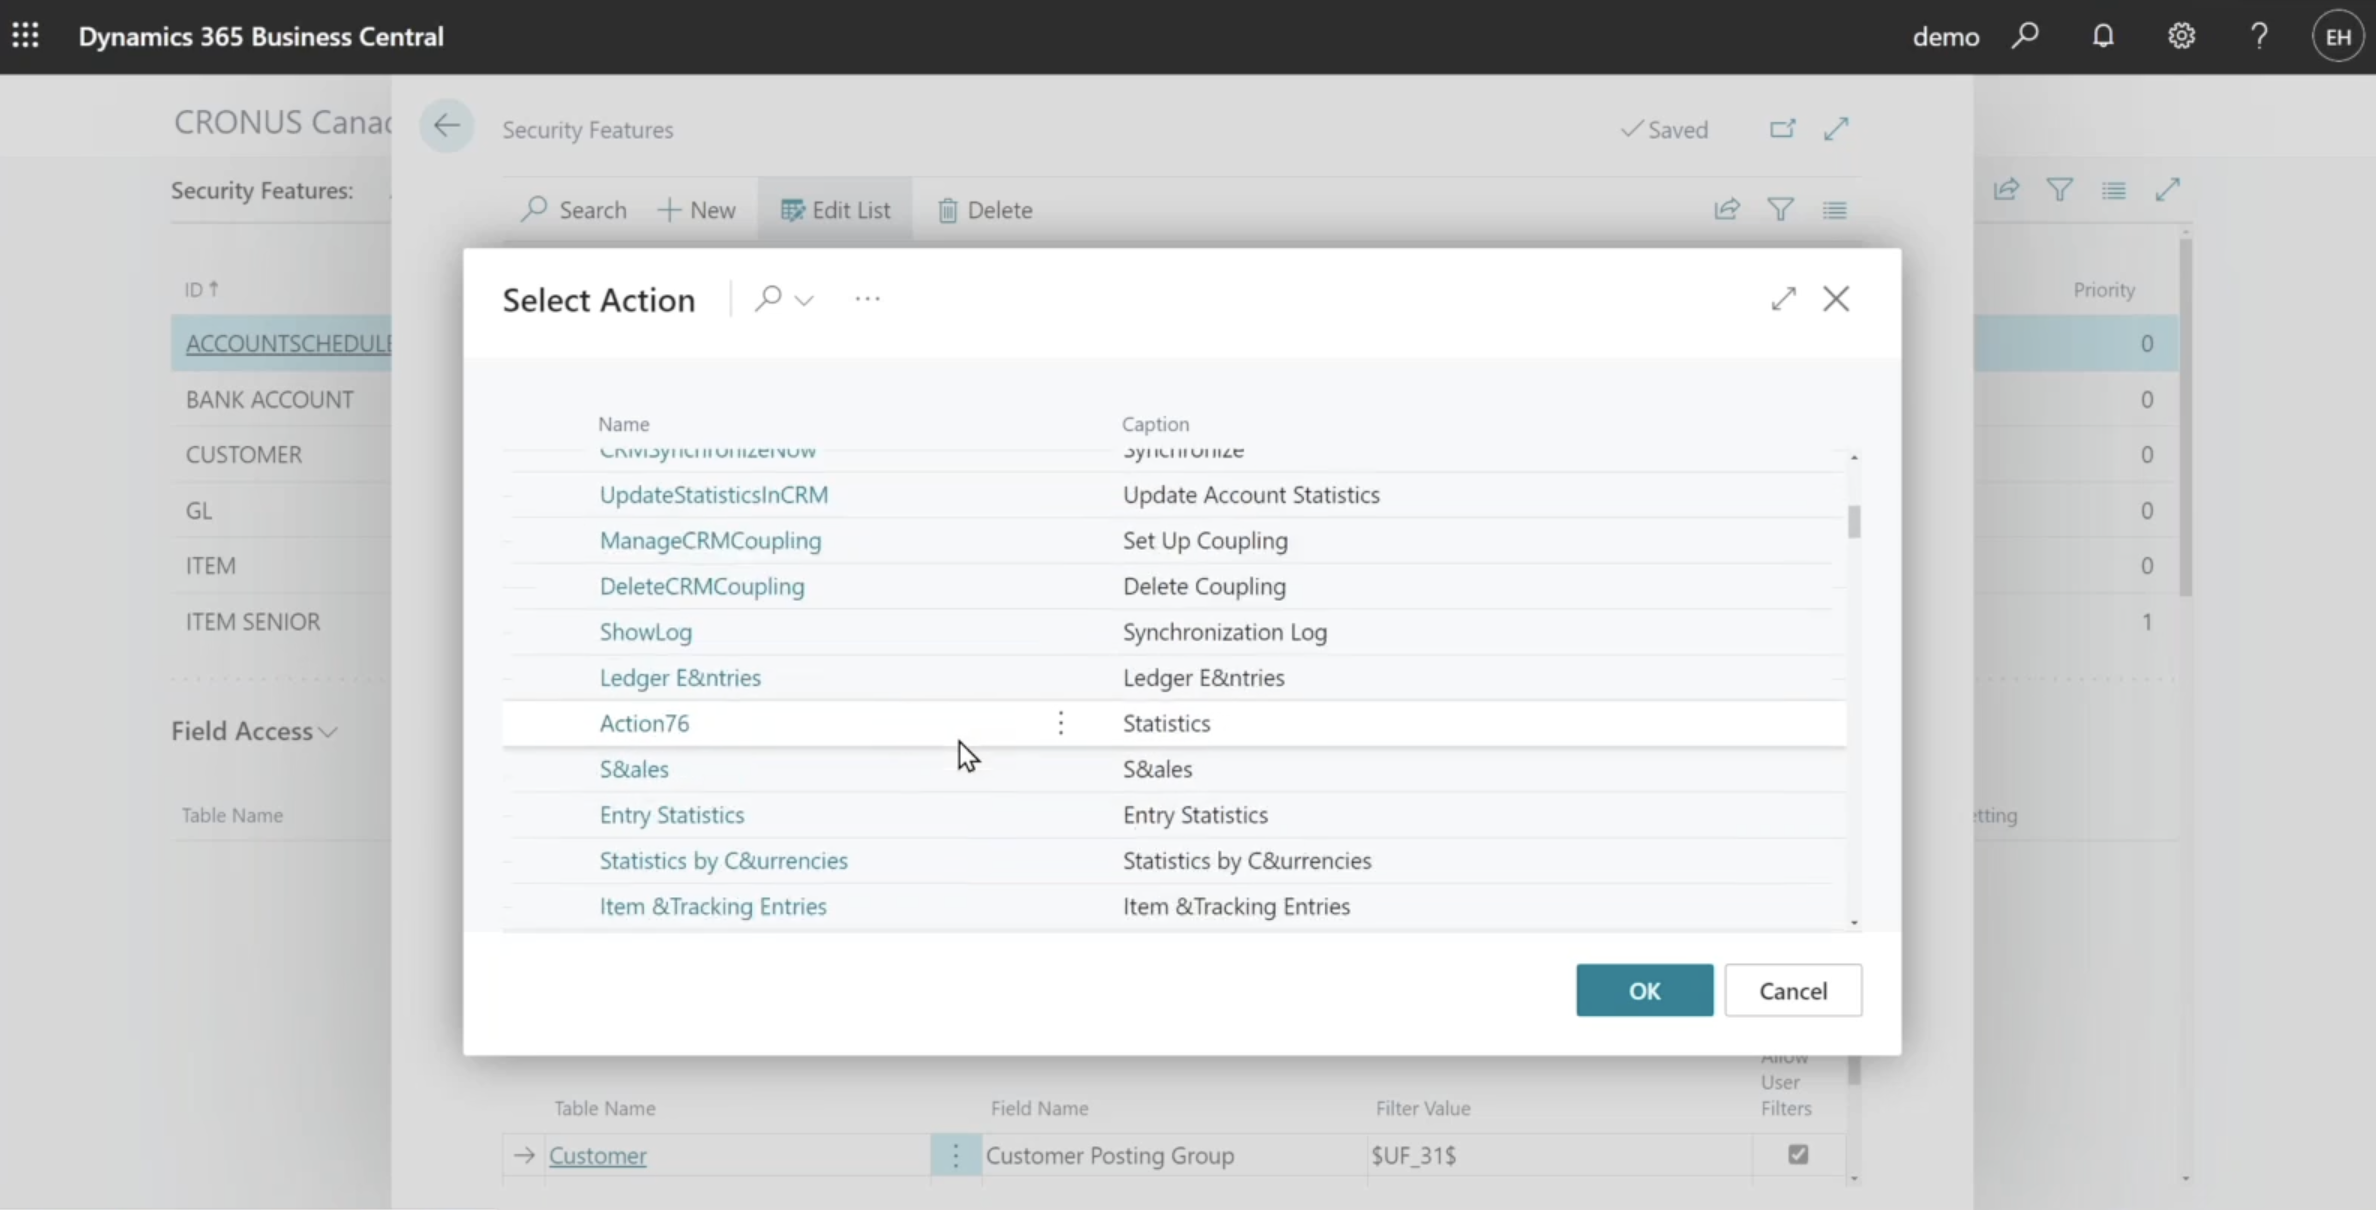The height and width of the screenshot is (1210, 2376).
Task: Expand the search dropdown chevron in Select Action
Action: [x=804, y=299]
